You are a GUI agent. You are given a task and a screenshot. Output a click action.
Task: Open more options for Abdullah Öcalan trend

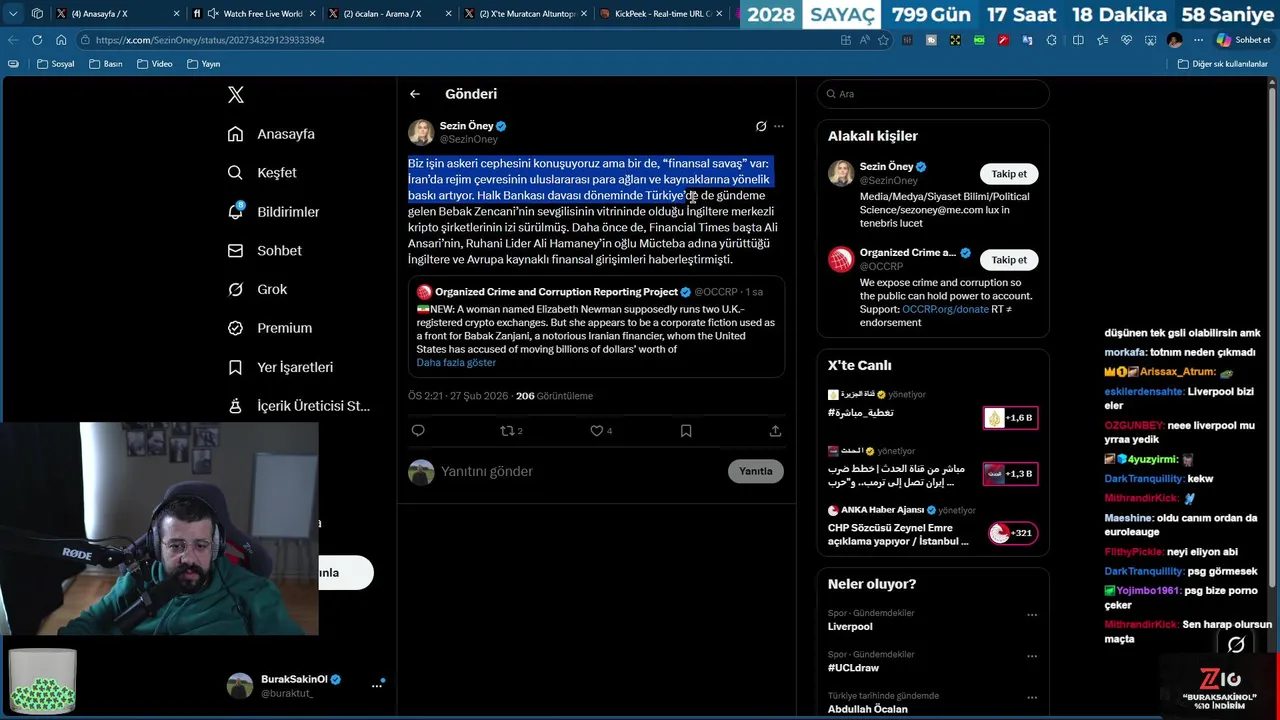click(x=1032, y=697)
